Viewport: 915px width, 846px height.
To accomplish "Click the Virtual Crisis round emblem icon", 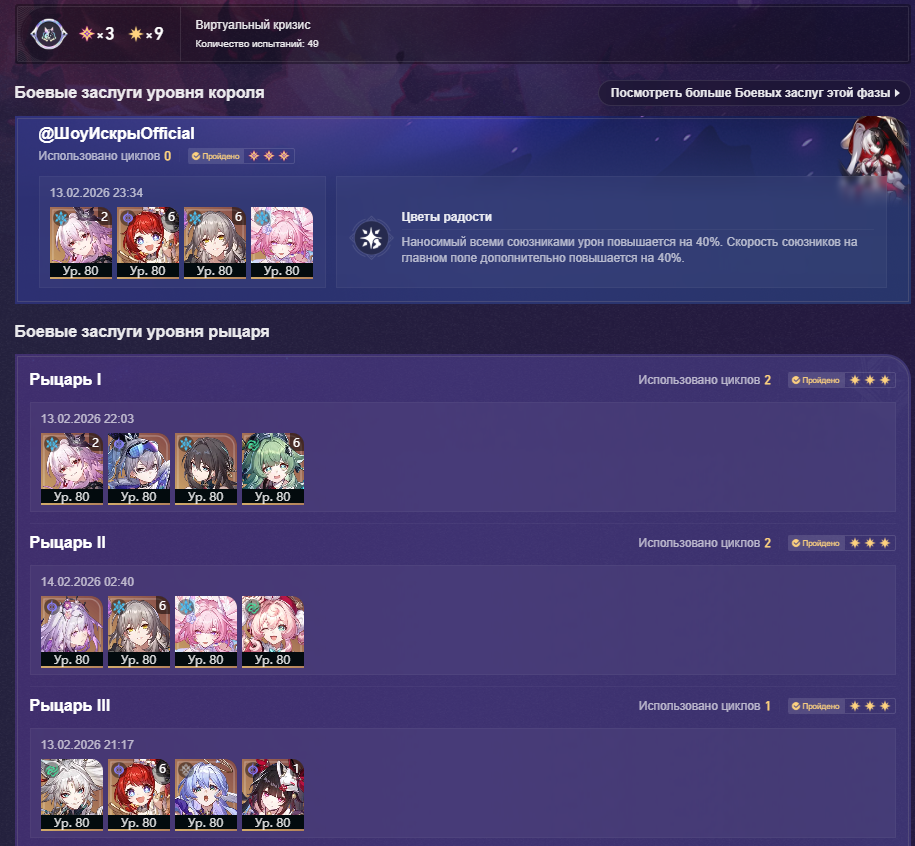I will (48, 34).
